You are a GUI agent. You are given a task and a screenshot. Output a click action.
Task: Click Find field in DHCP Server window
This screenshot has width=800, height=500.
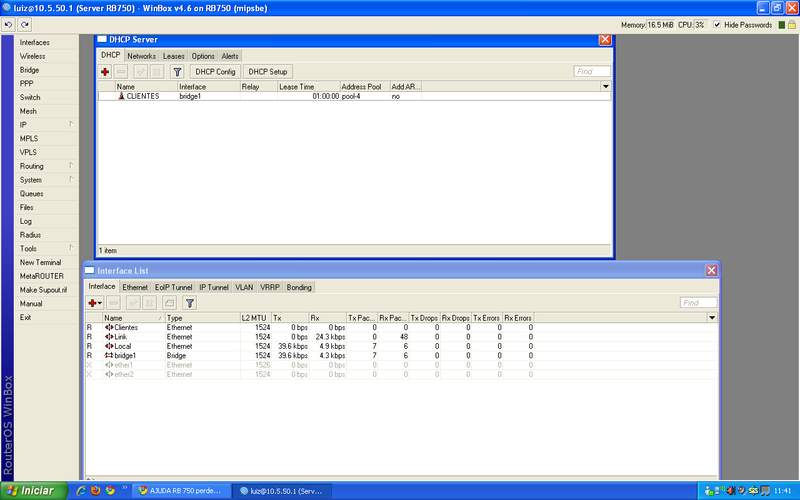(592, 71)
